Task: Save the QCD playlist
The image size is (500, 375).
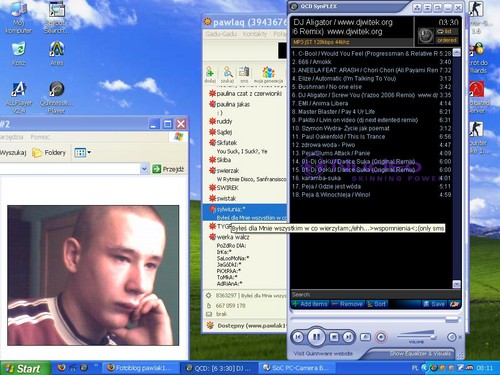Action: click(434, 304)
